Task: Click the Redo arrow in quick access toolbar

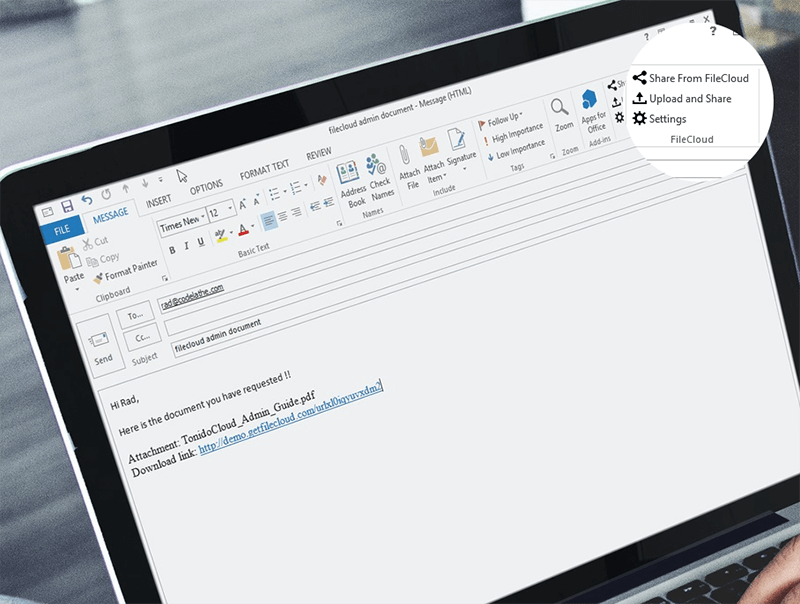Action: [x=106, y=194]
